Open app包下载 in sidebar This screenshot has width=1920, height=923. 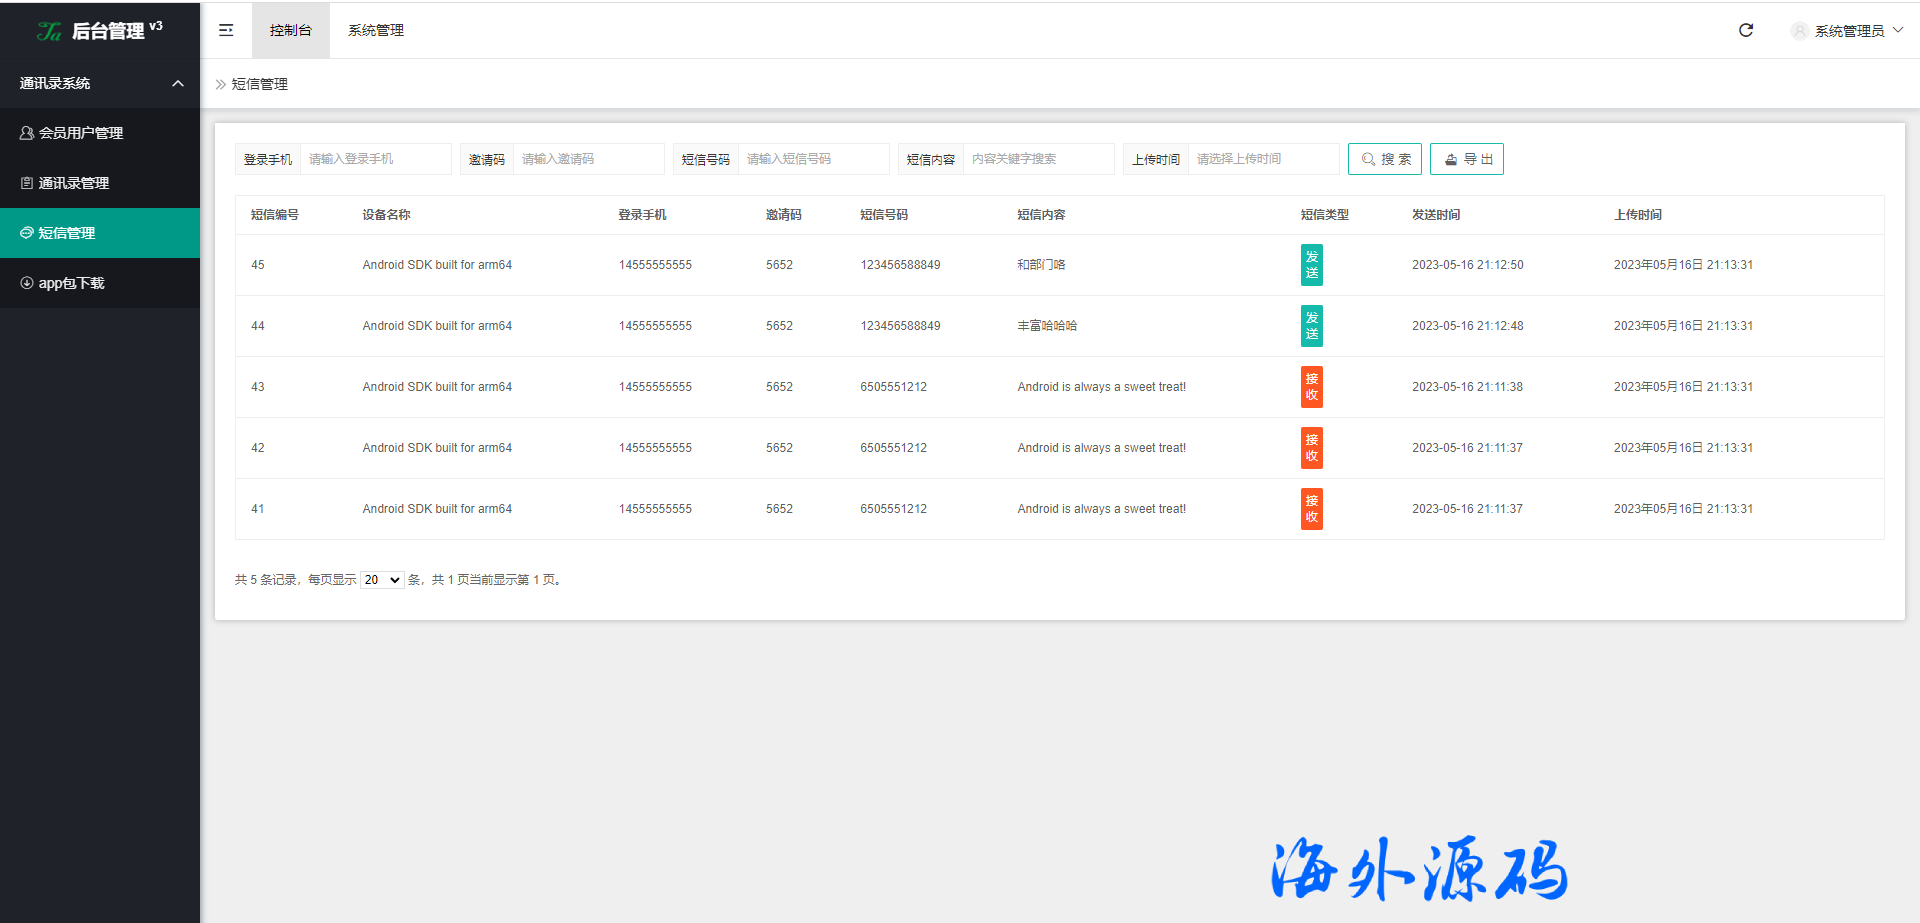[71, 283]
